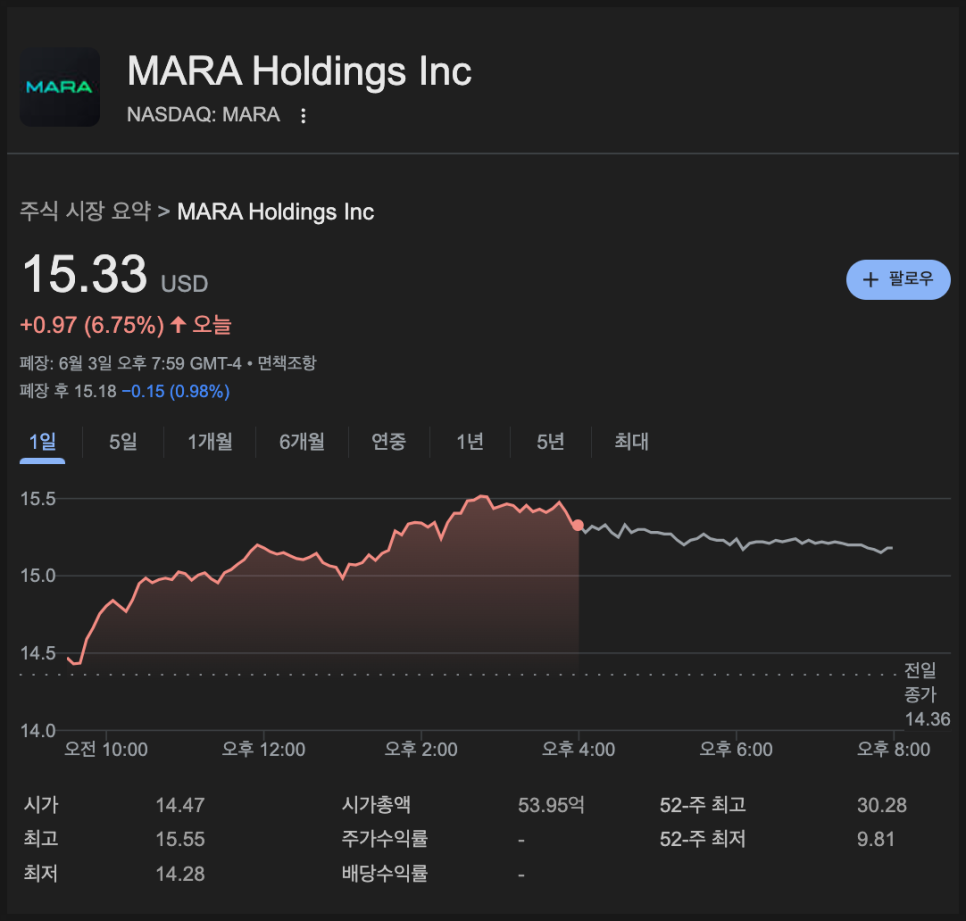Click the 배당수익률 label
This screenshot has width=966, height=921.
tap(384, 873)
